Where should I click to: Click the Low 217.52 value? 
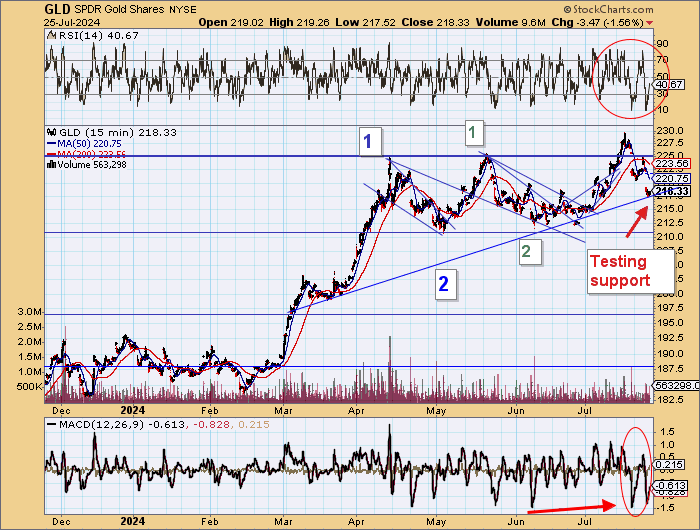click(366, 22)
